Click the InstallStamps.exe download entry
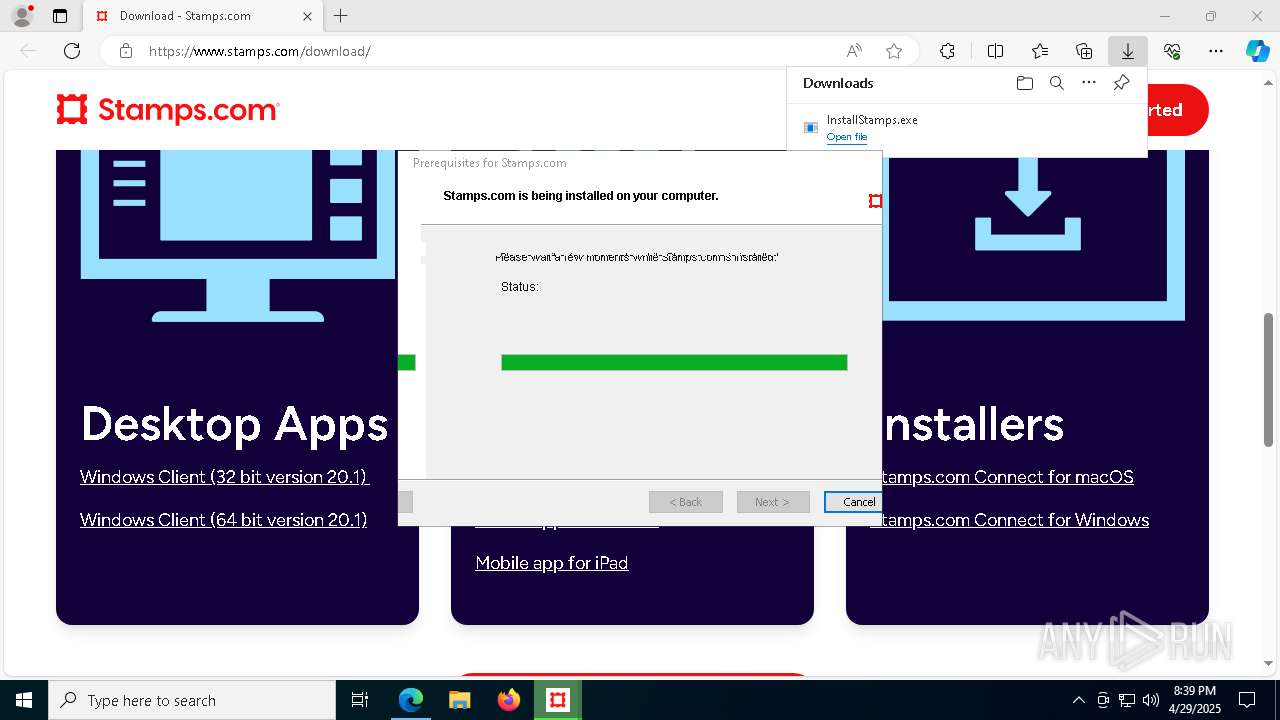The image size is (1280, 720). pos(966,127)
